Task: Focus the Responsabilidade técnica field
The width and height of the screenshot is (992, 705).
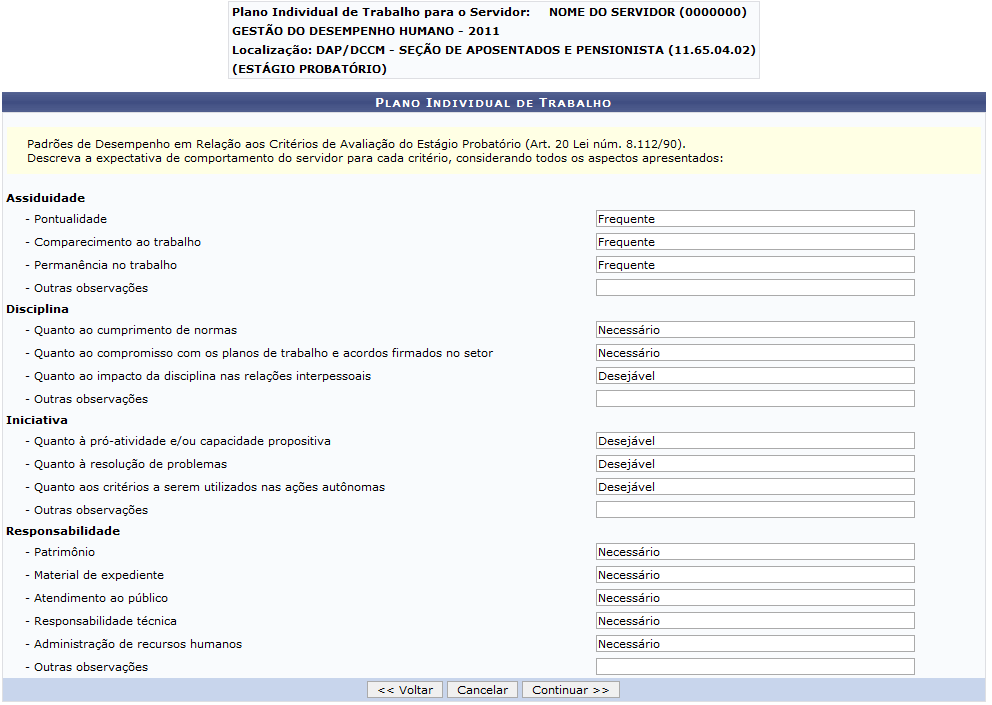Action: [x=755, y=621]
